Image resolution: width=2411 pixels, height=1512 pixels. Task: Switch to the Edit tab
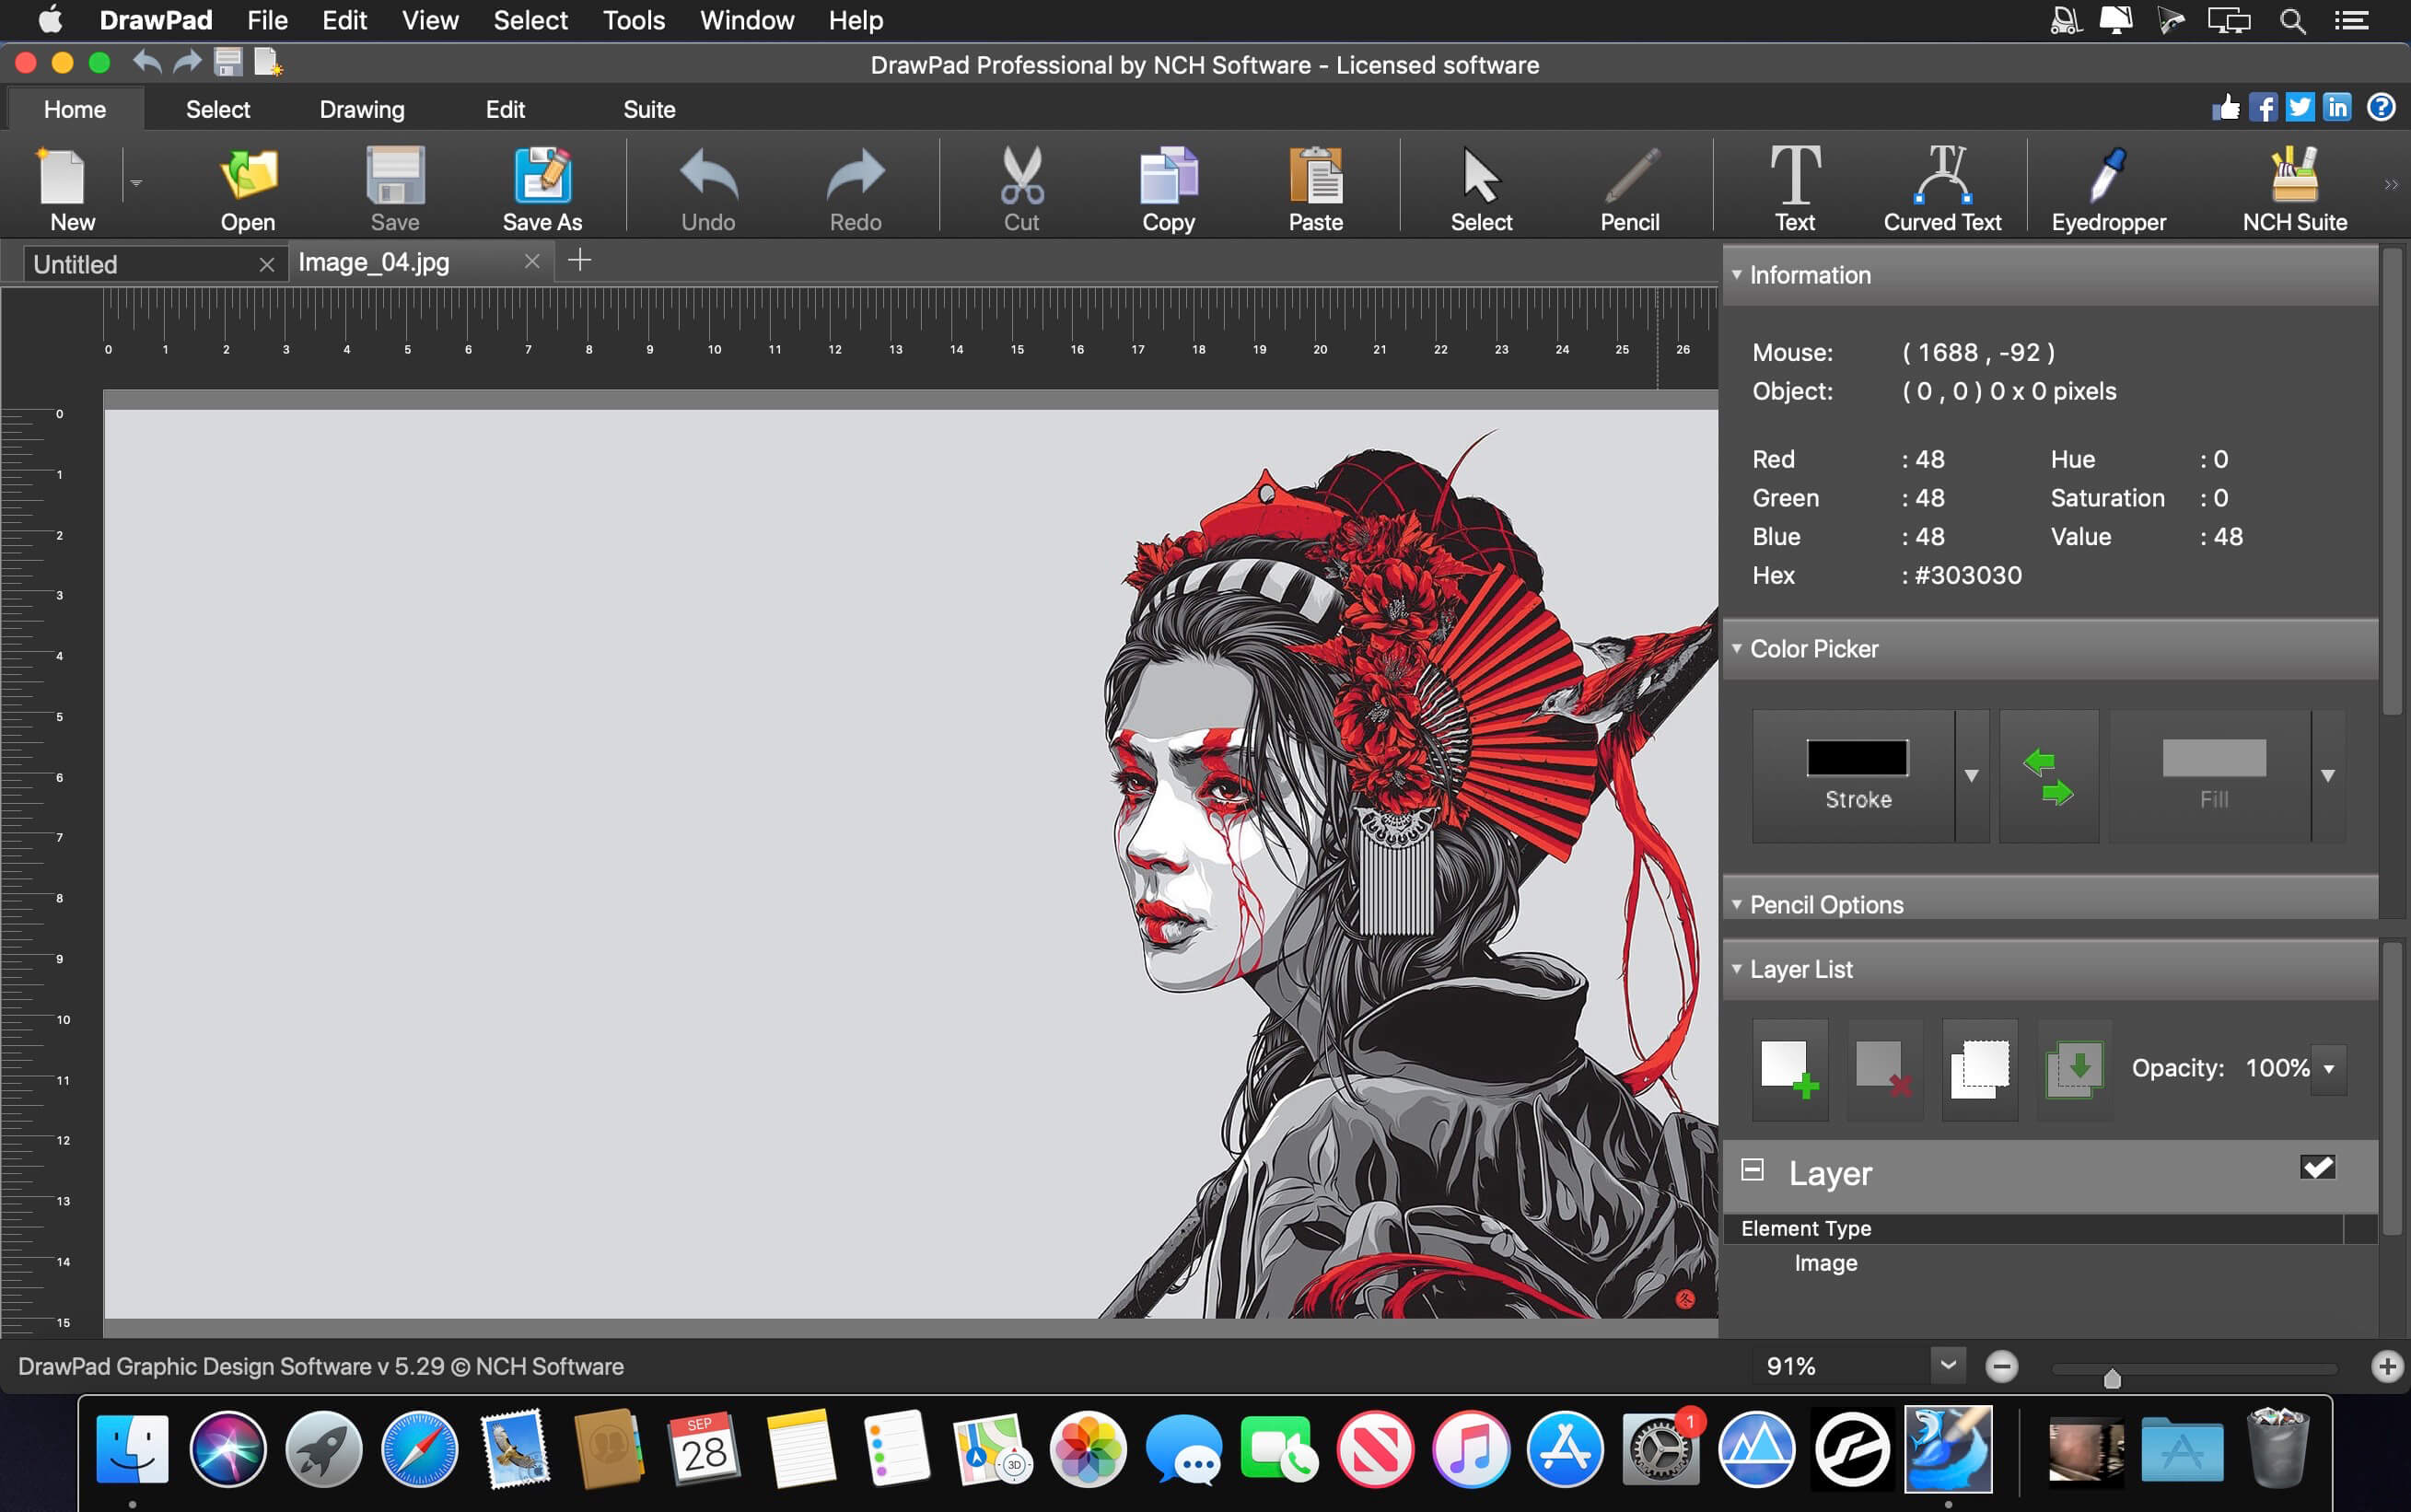click(504, 110)
